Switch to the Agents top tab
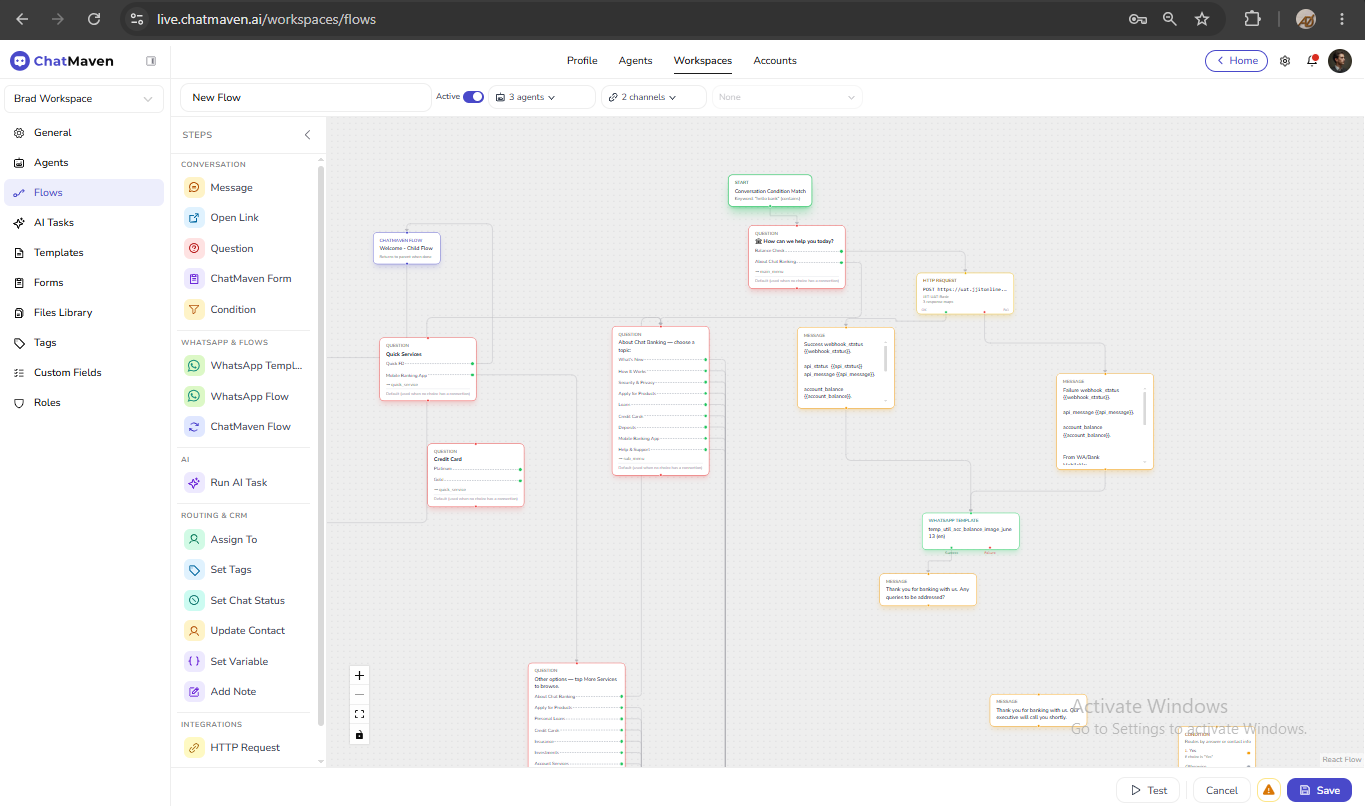 [x=635, y=61]
